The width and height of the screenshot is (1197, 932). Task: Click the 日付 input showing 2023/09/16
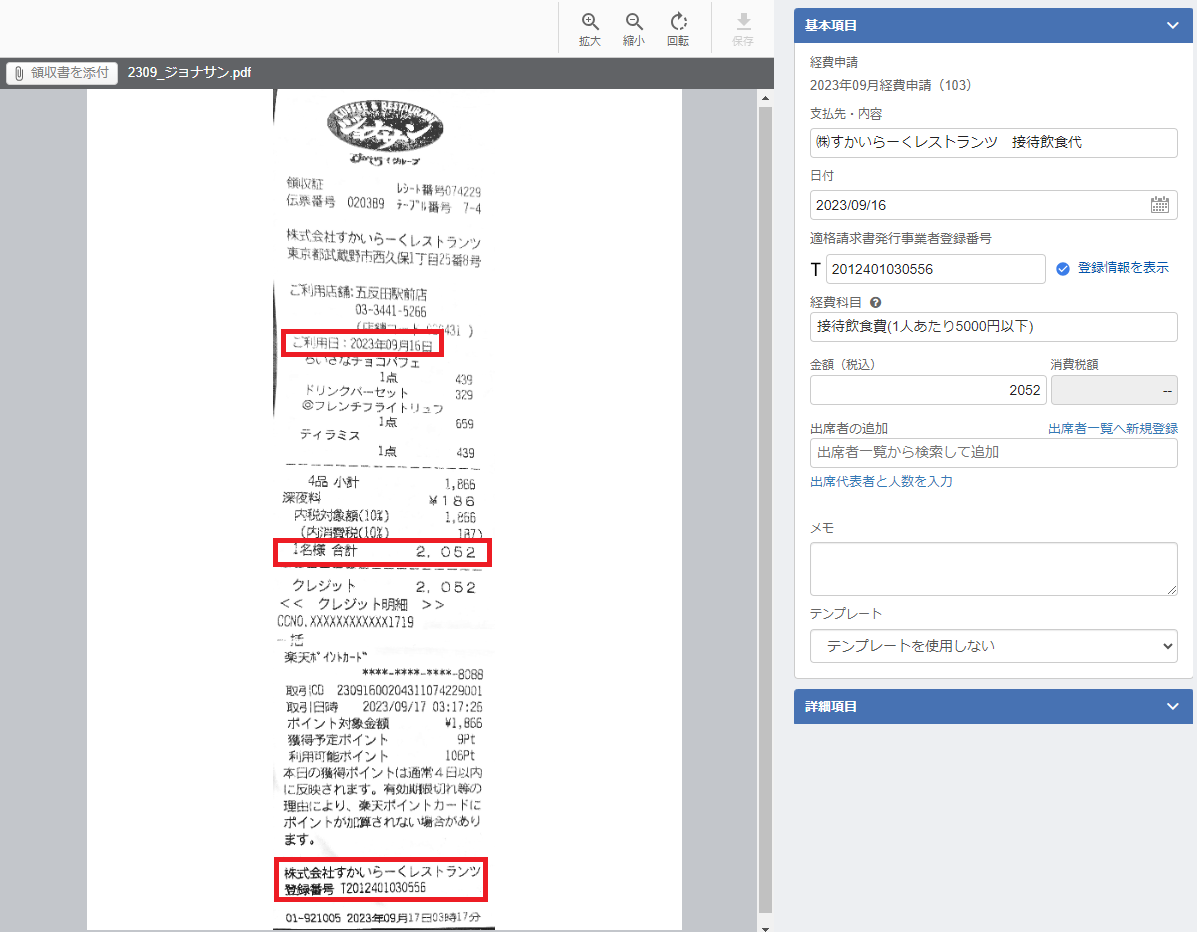pyautogui.click(x=993, y=205)
